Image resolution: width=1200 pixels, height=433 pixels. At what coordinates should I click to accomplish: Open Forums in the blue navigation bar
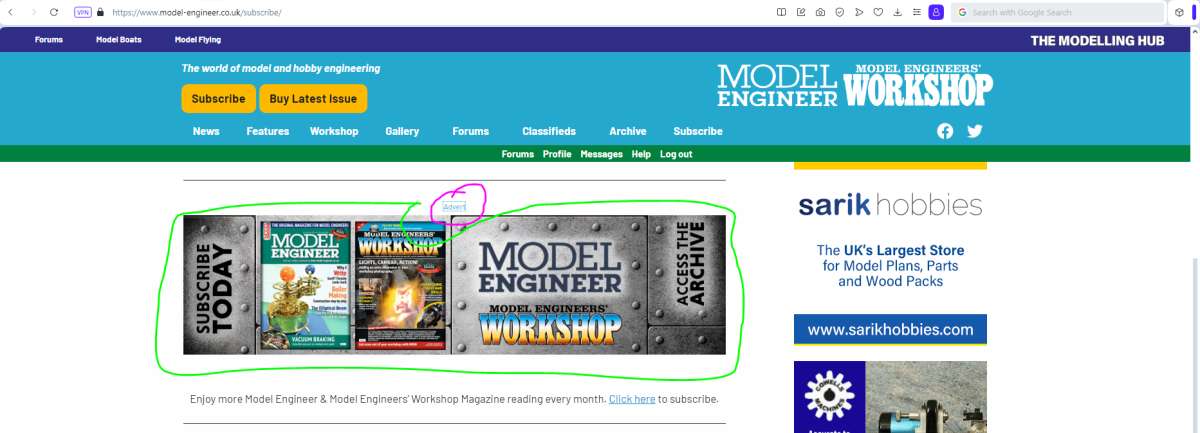470,131
